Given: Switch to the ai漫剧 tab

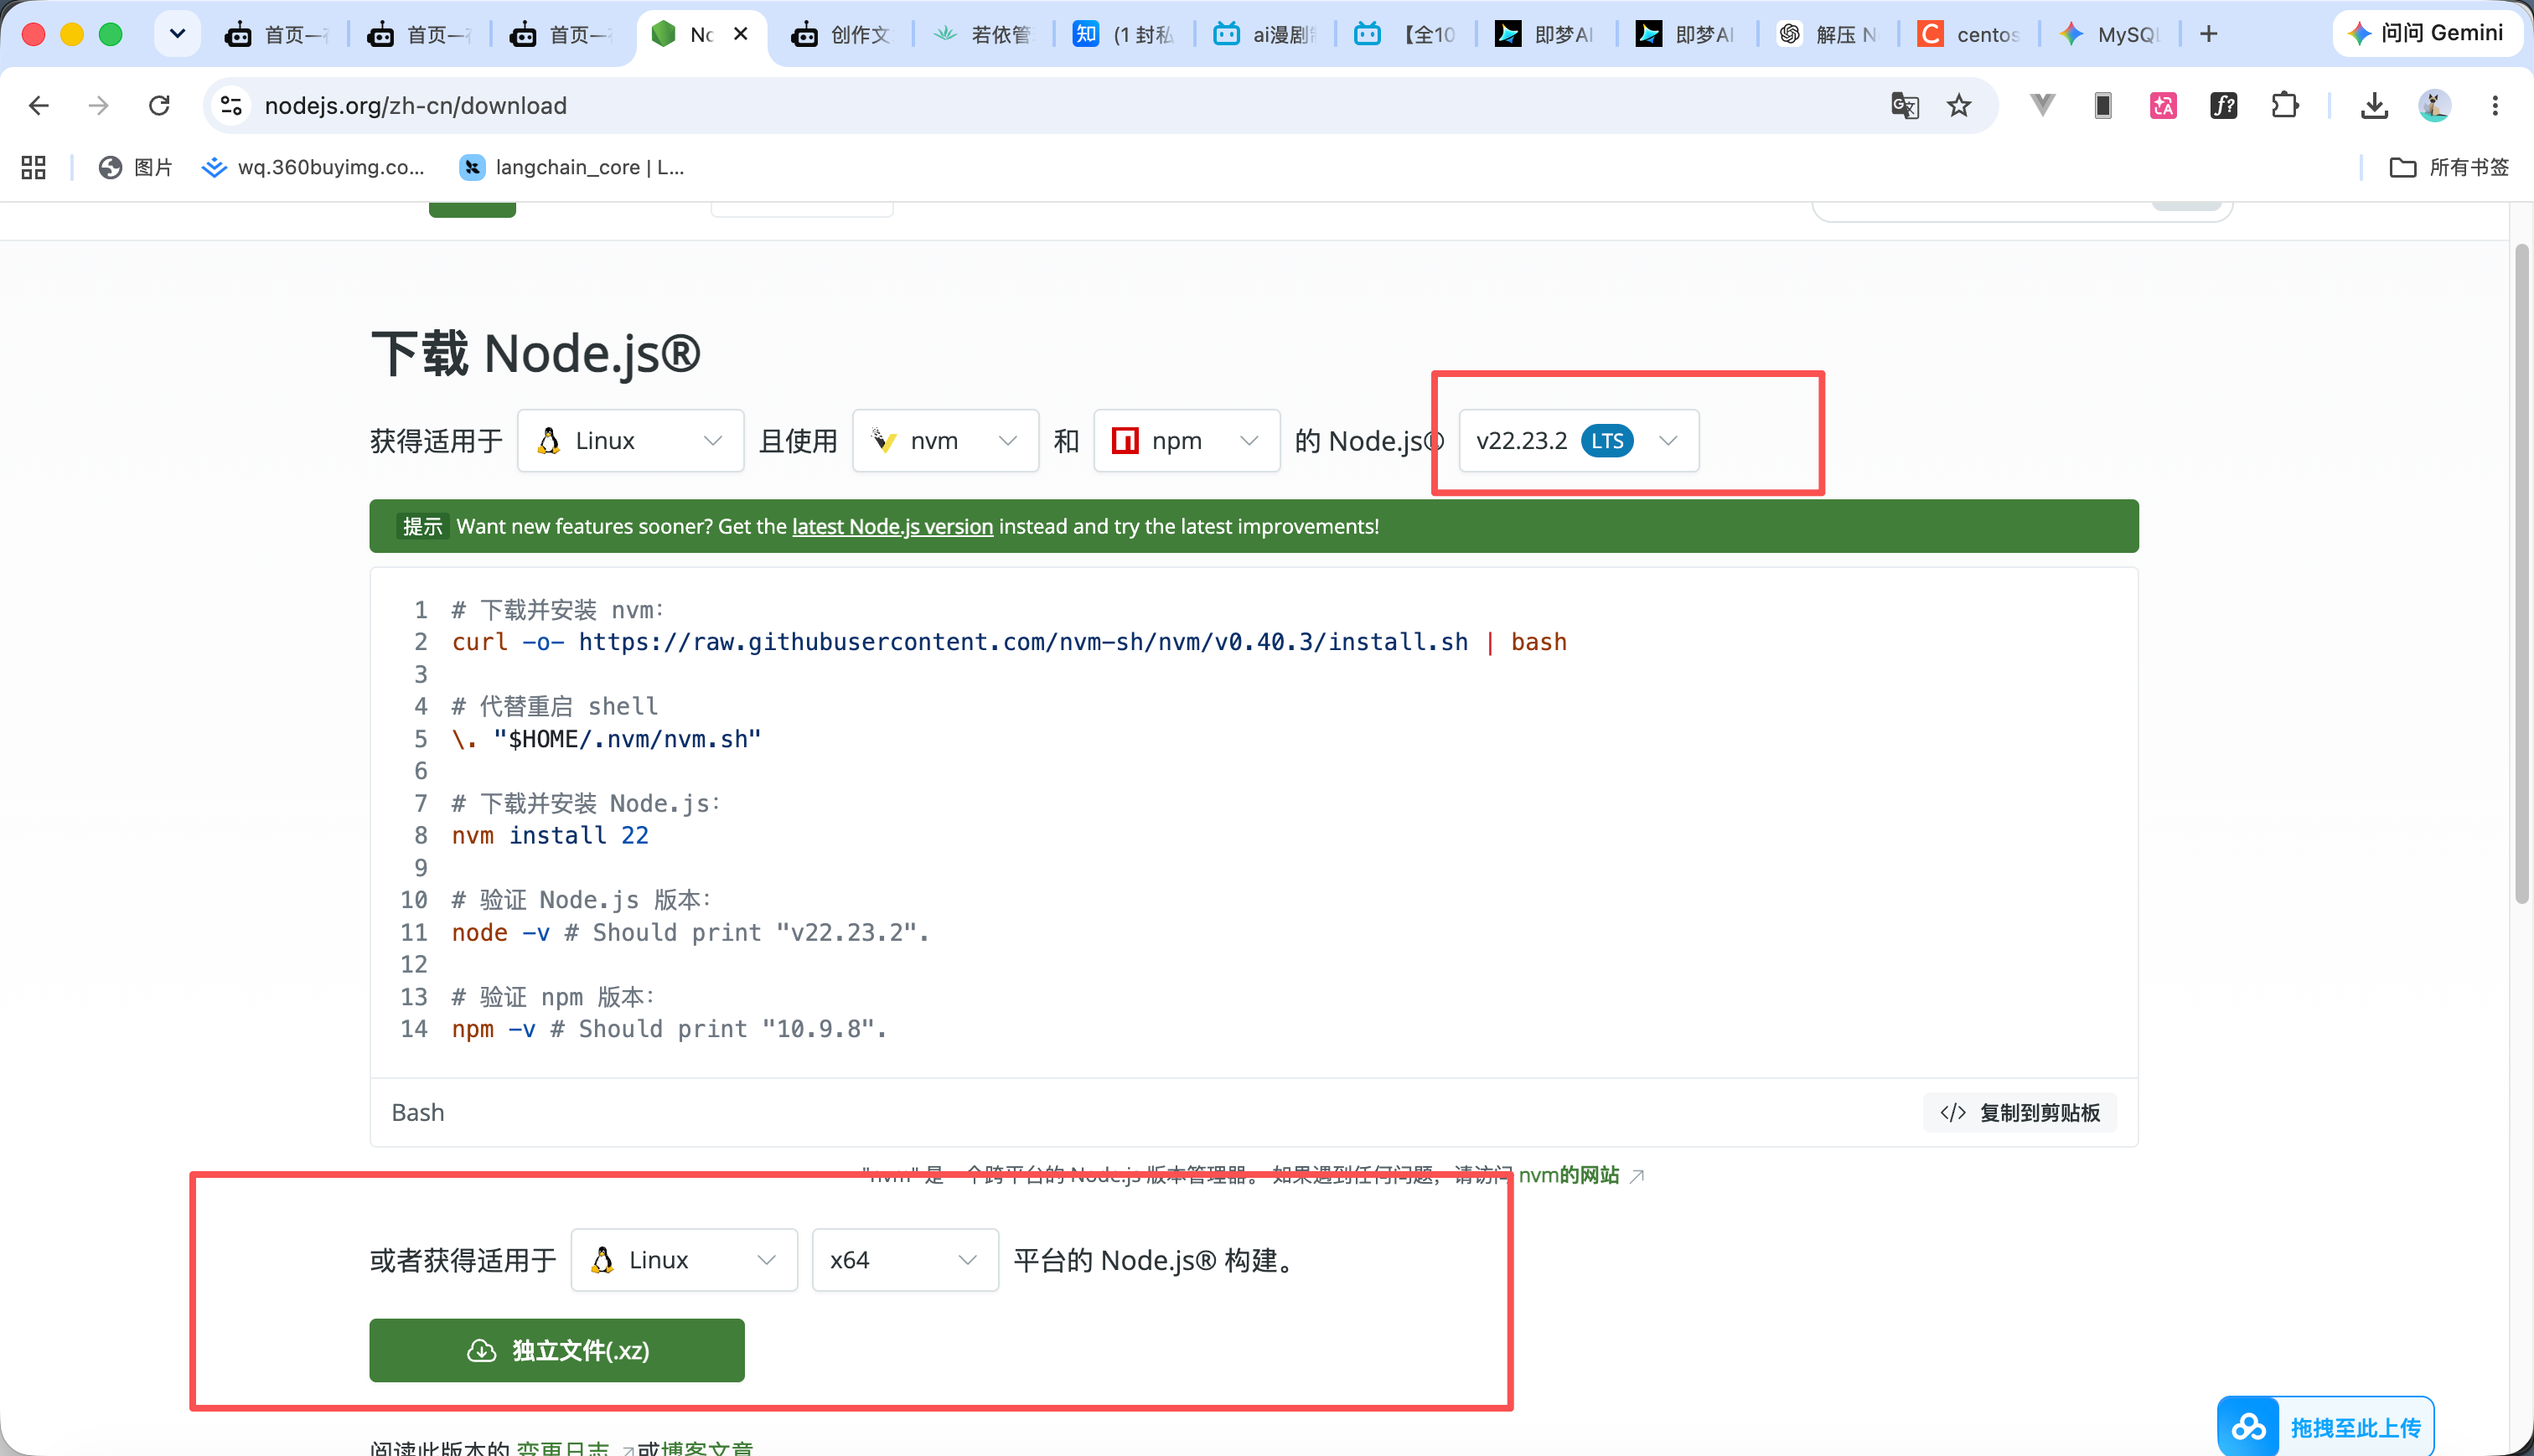Looking at the screenshot, I should [x=1264, y=34].
